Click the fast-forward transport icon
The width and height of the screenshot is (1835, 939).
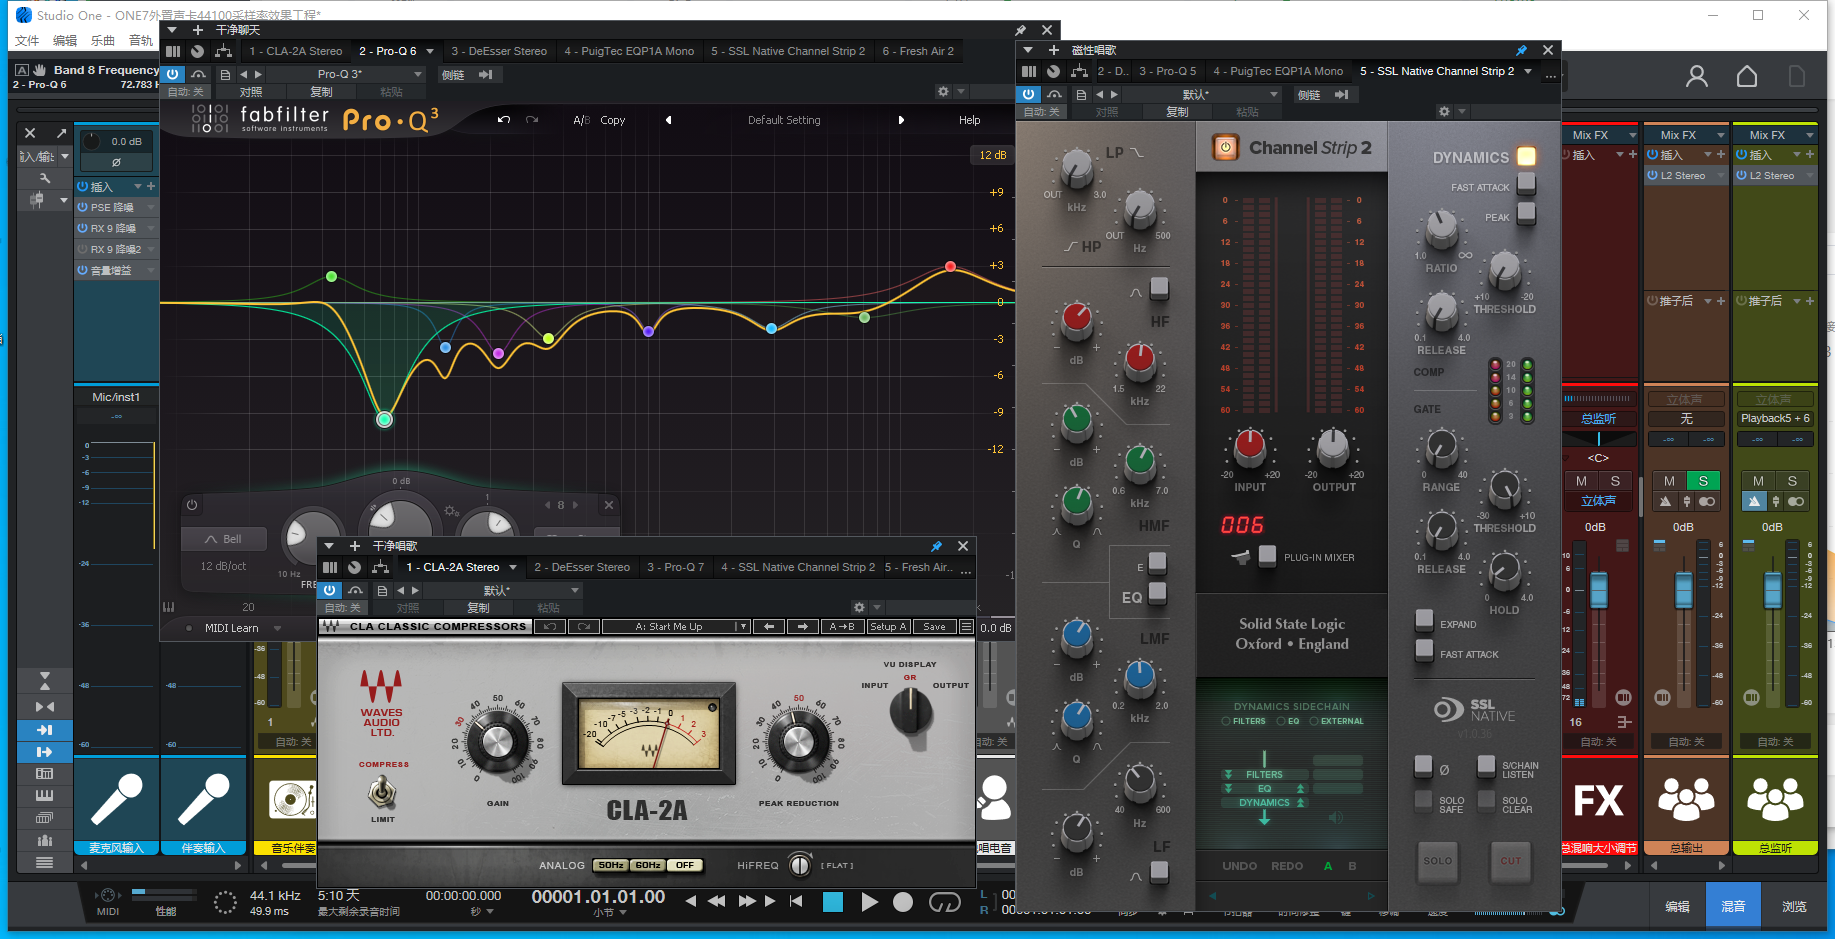point(747,901)
